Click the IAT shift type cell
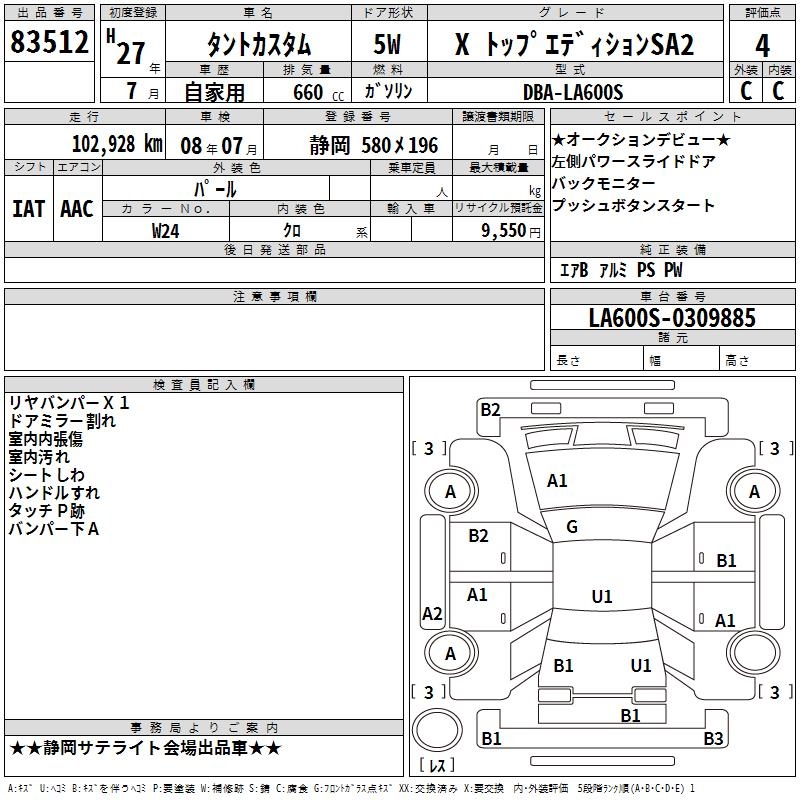Image resolution: width=800 pixels, height=800 pixels. [x=28, y=208]
